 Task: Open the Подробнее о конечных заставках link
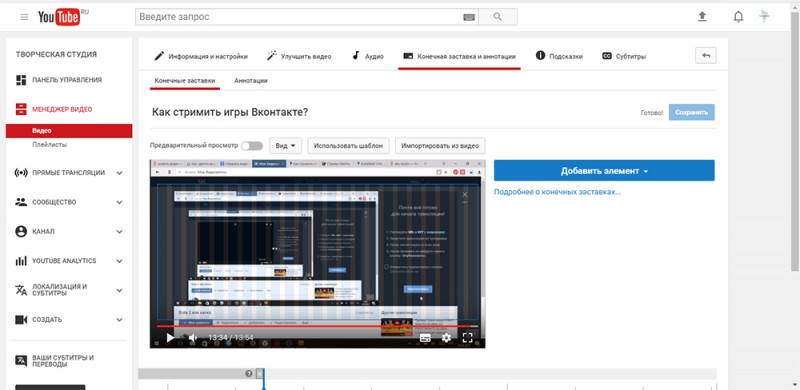(557, 192)
